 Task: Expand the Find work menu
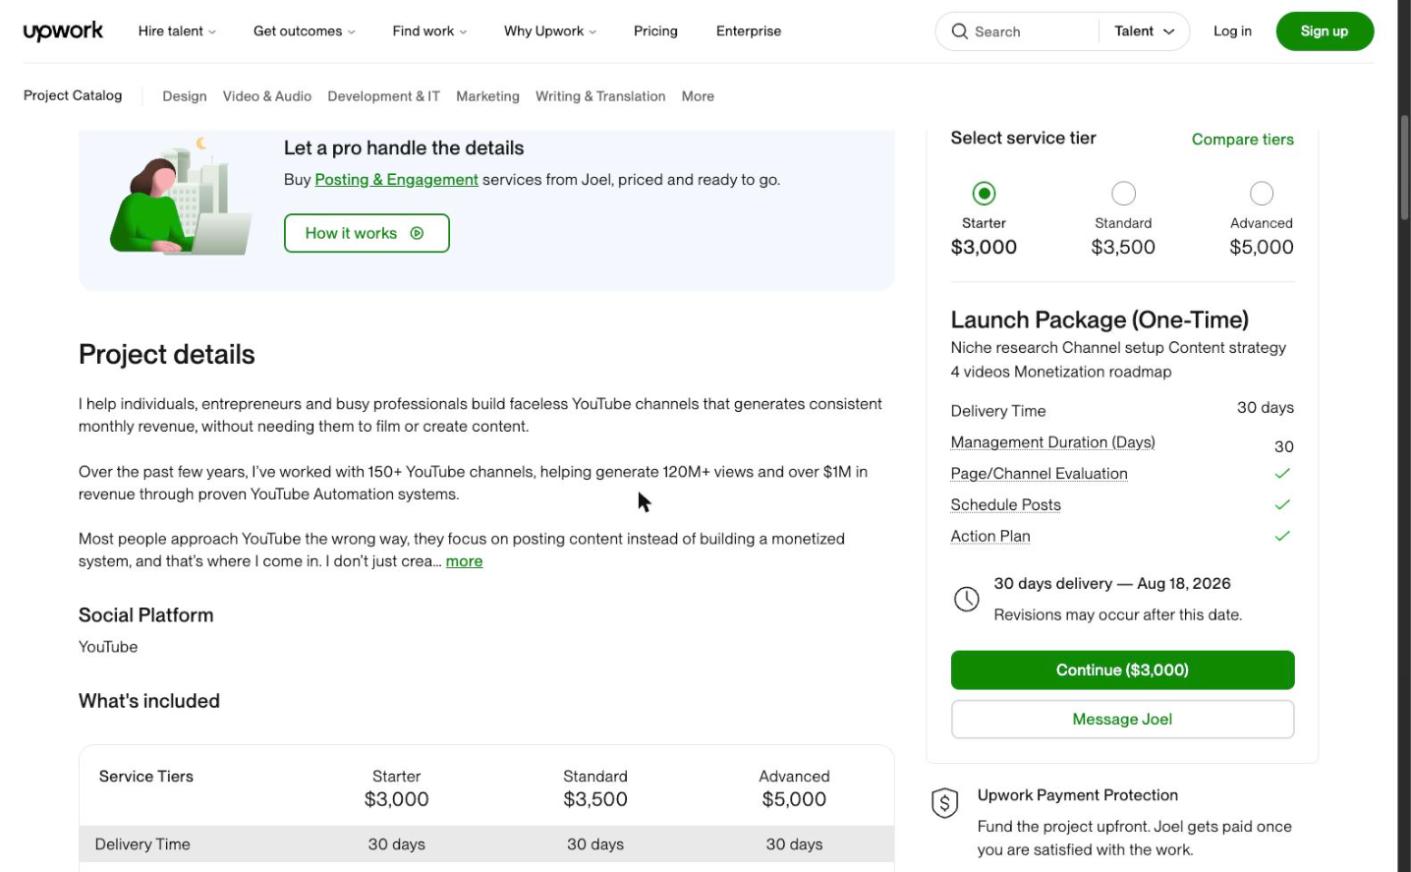click(x=429, y=31)
